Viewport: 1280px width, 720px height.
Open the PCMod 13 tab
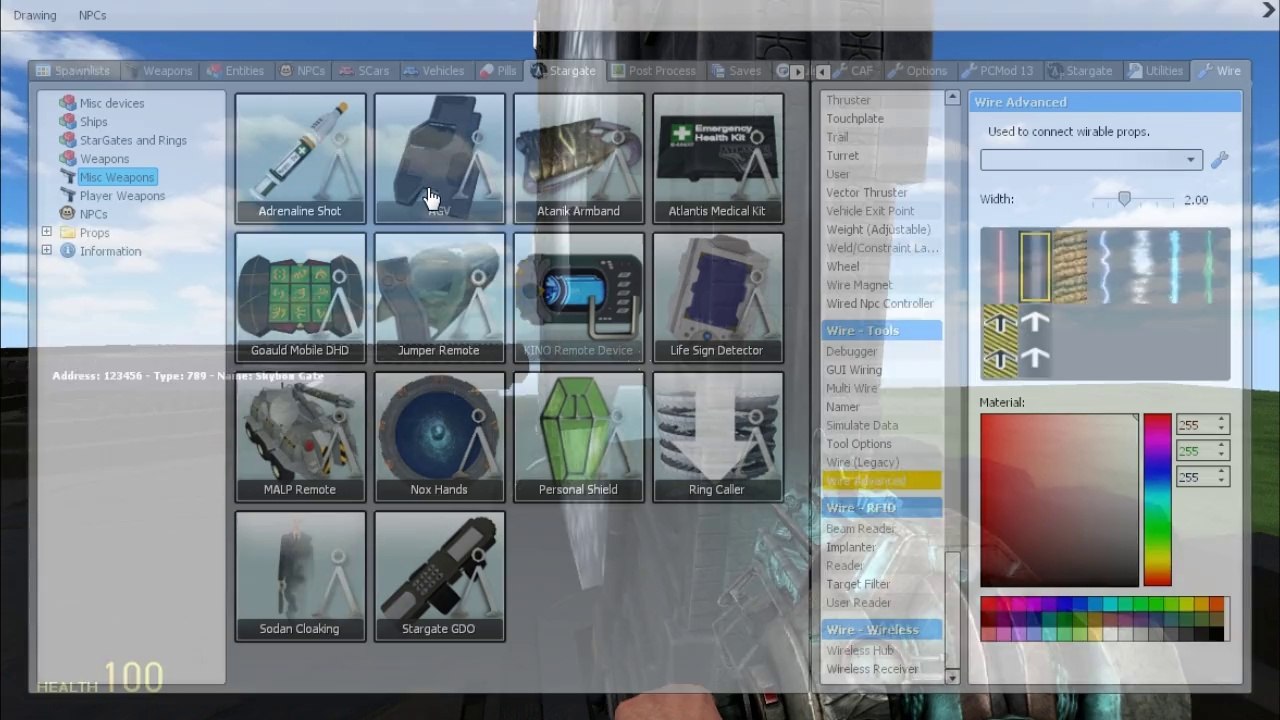pyautogui.click(x=998, y=71)
